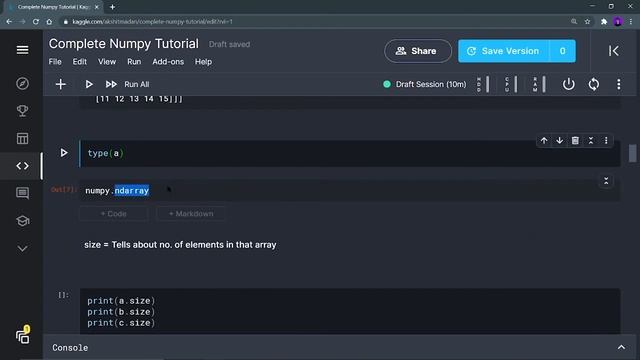The width and height of the screenshot is (640, 360).
Task: Open the Compete trophy sidebar icon
Action: (22, 111)
